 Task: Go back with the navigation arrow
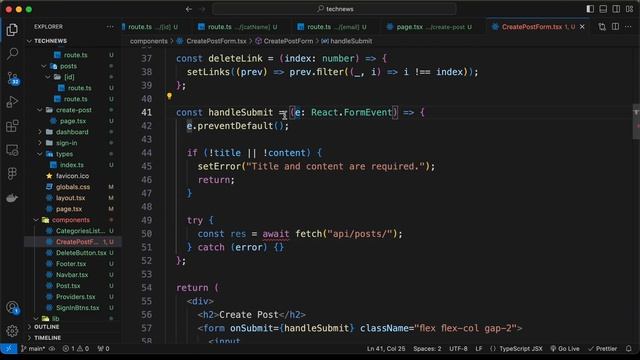[189, 9]
